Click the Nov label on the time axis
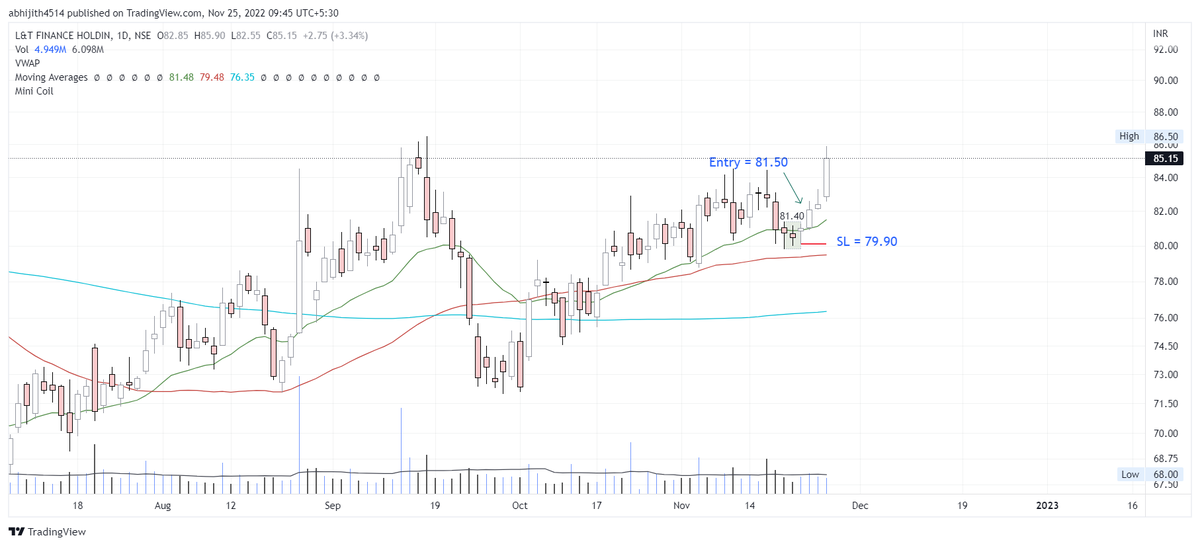 682,506
